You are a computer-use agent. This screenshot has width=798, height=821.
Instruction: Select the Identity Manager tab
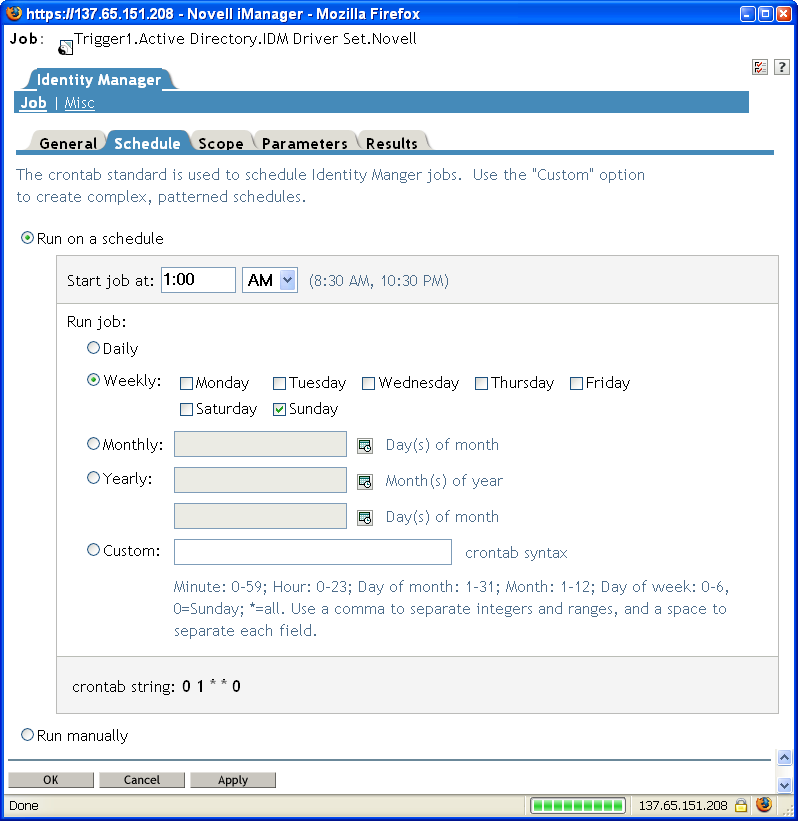click(99, 80)
